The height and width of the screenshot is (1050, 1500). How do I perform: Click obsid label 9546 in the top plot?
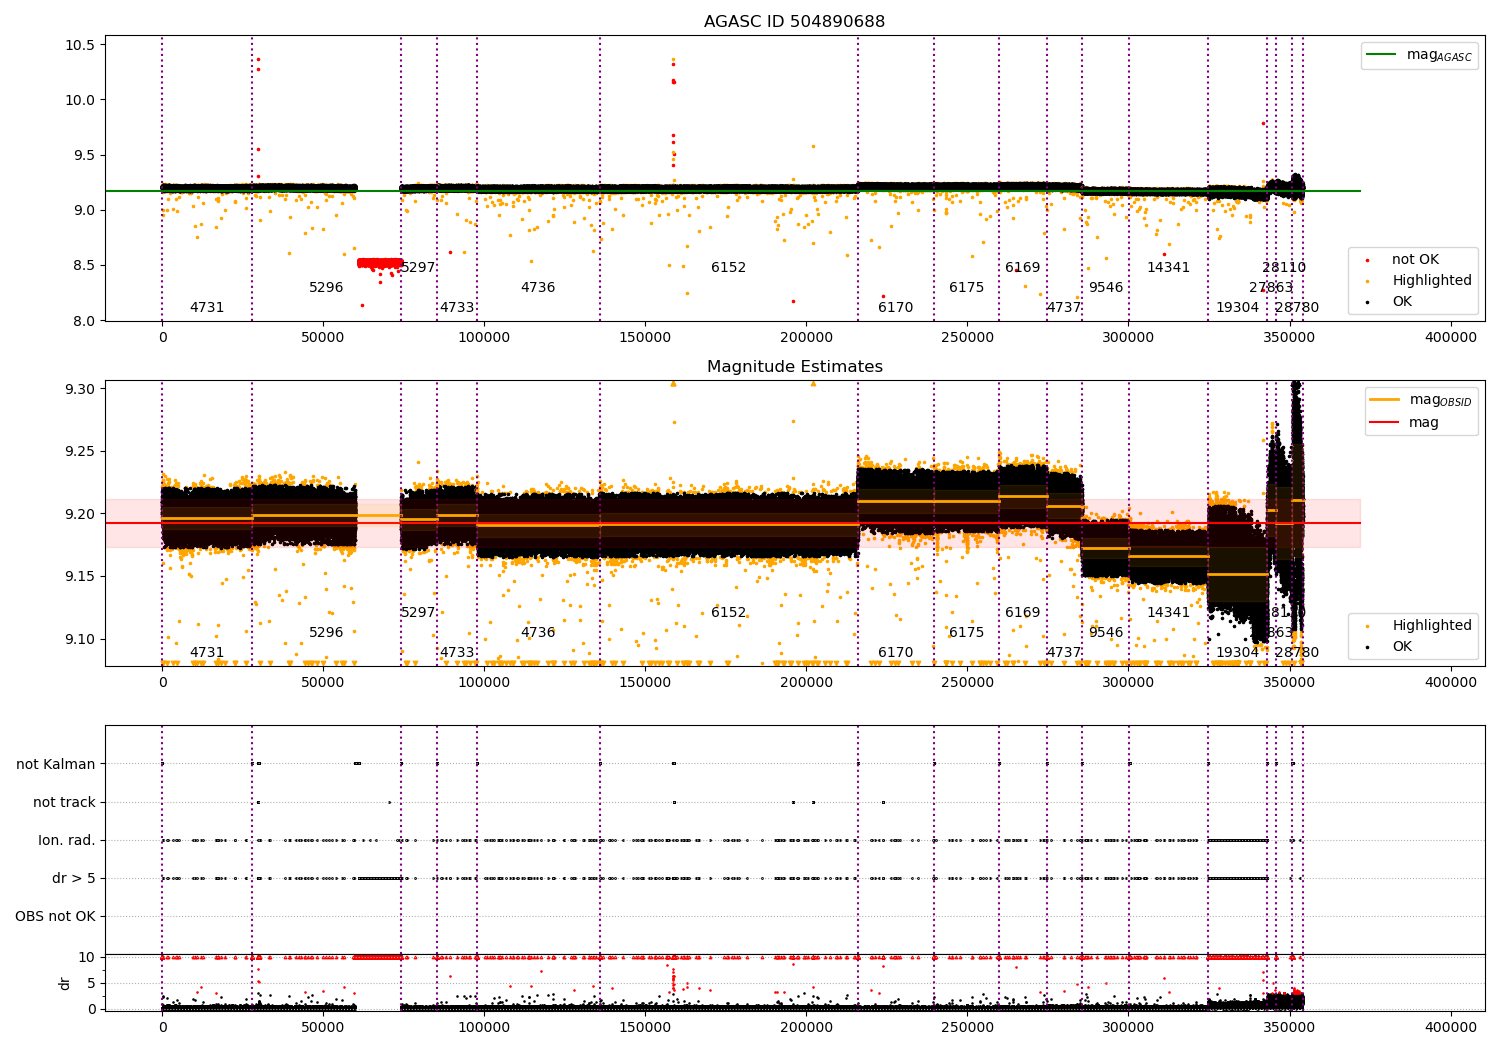tap(1106, 288)
